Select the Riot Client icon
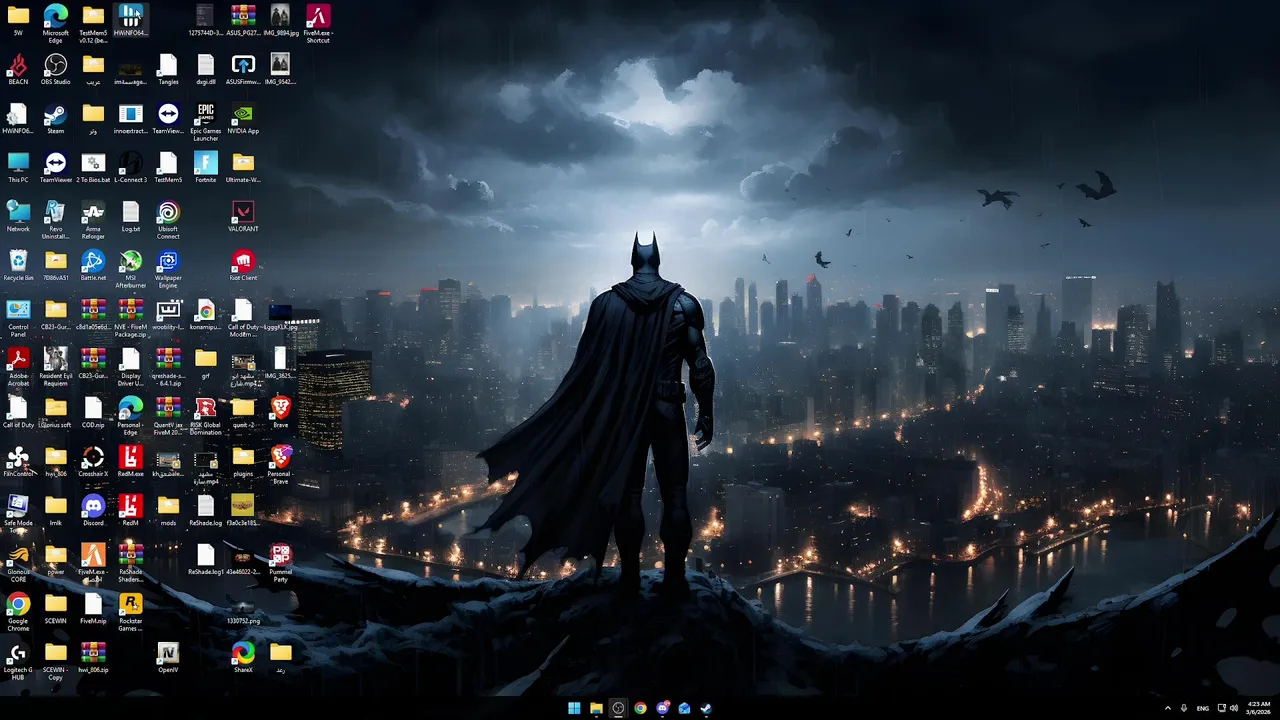The height and width of the screenshot is (720, 1280). [x=243, y=267]
